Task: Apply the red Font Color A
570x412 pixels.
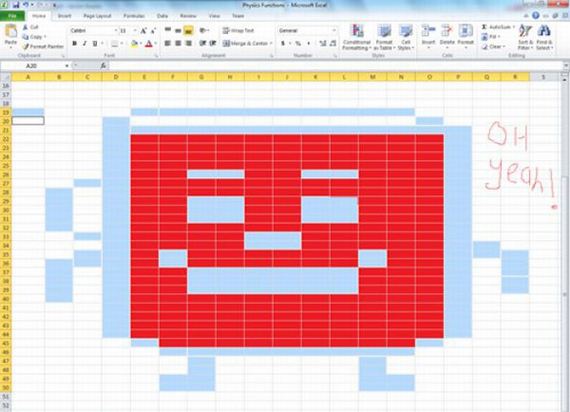Action: (x=149, y=43)
